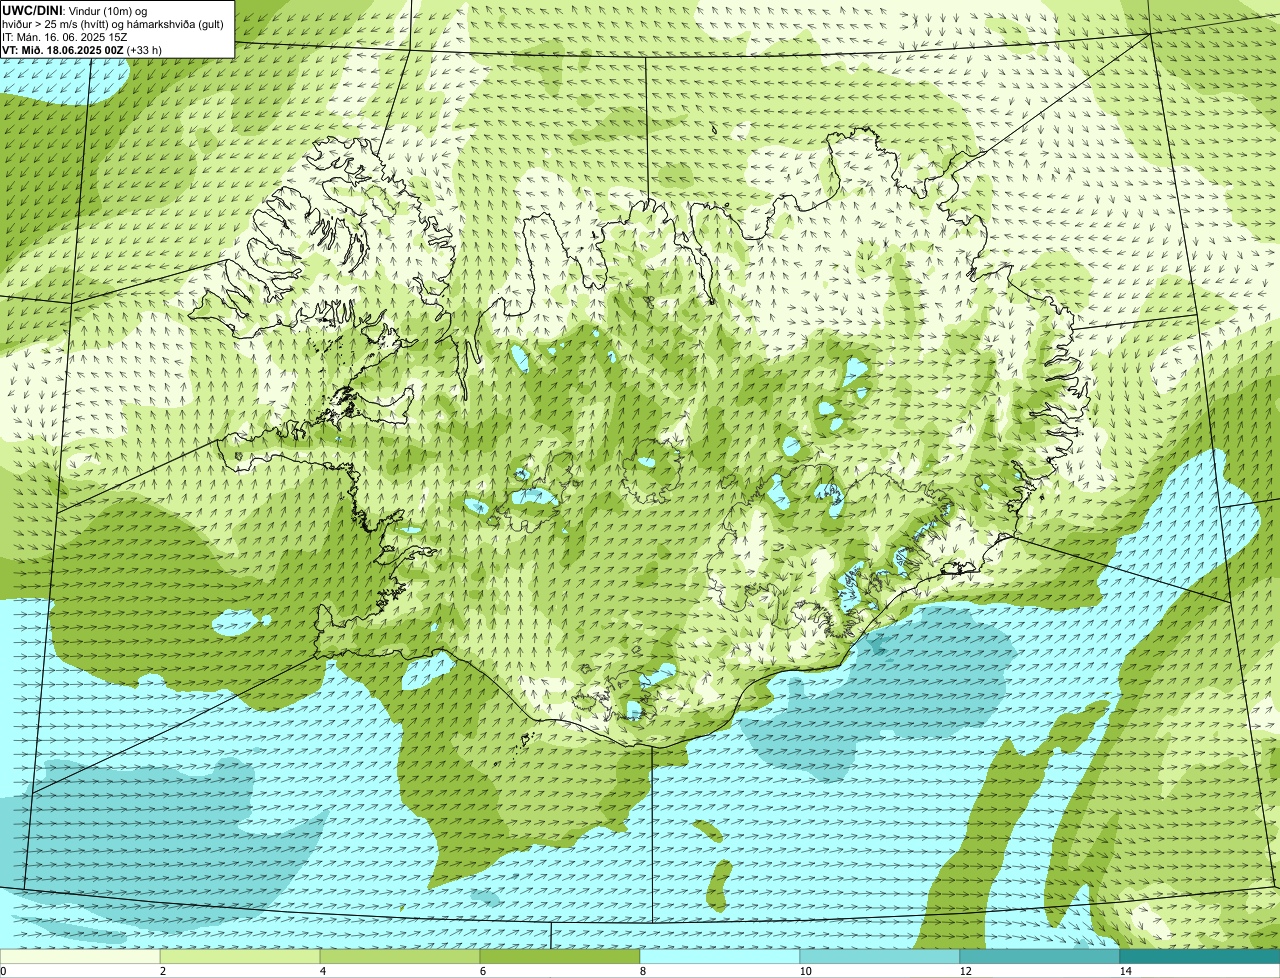This screenshot has width=1280, height=978.
Task: Click the legend scale label "14"
Action: [x=1125, y=971]
